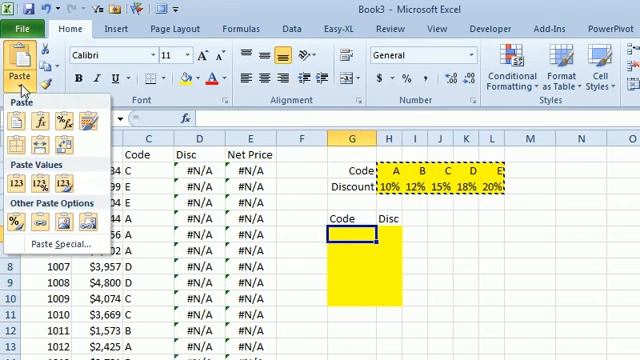
Task: Switch to the Insert tab
Action: point(116,29)
